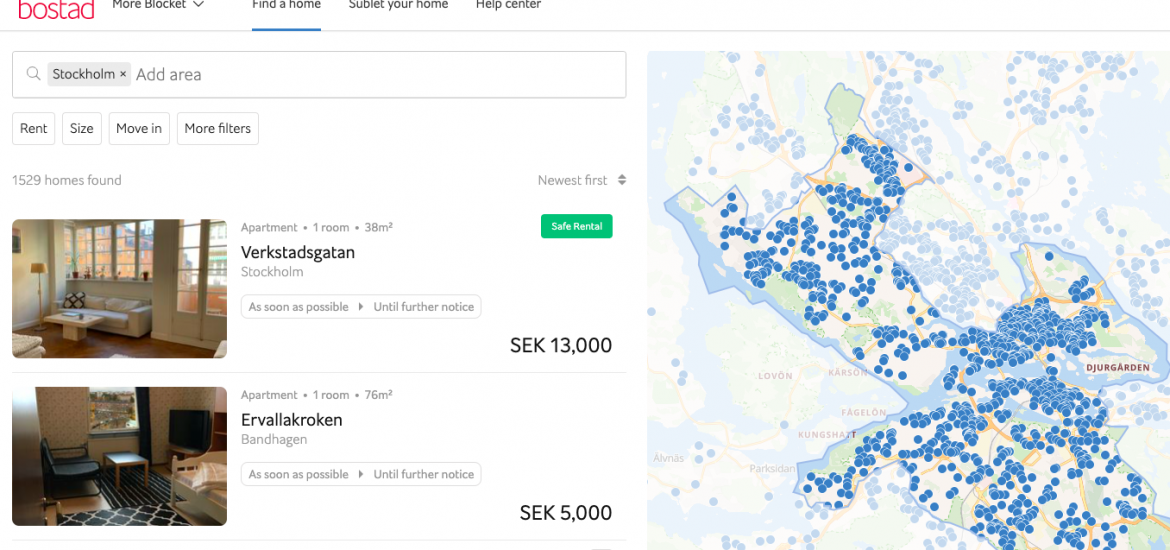Remove the Stockholm area tag
1170x550 pixels.
coord(123,74)
